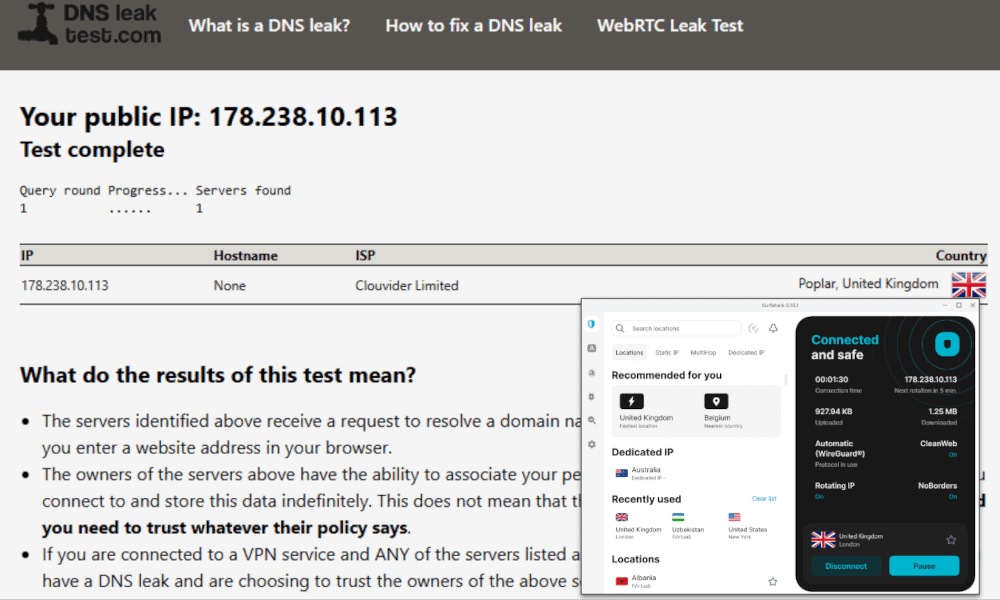Click in the Search locations field
1000x600 pixels.
tap(676, 328)
